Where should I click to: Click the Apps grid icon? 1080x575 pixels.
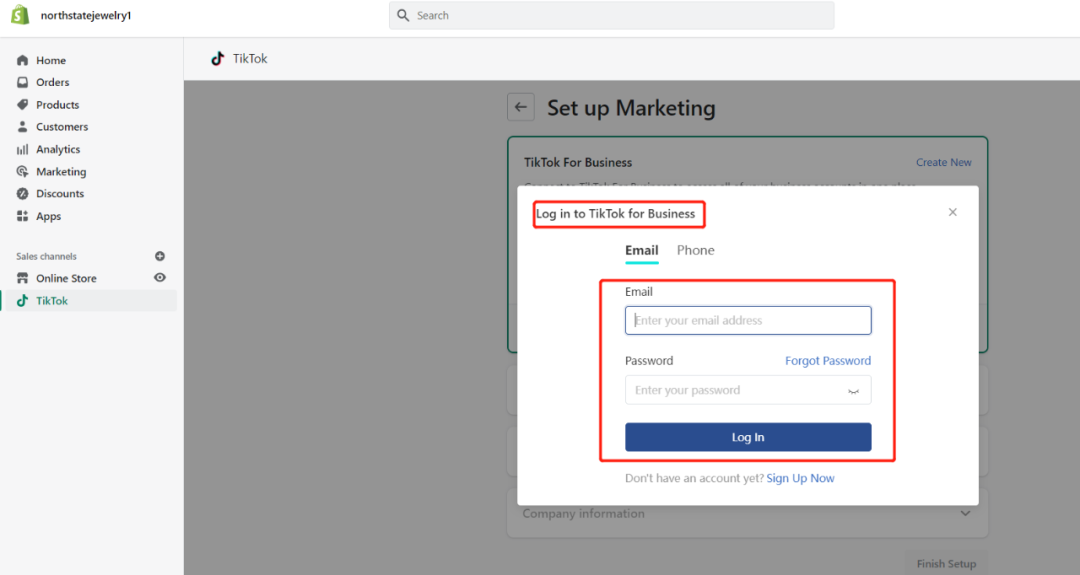pos(23,216)
